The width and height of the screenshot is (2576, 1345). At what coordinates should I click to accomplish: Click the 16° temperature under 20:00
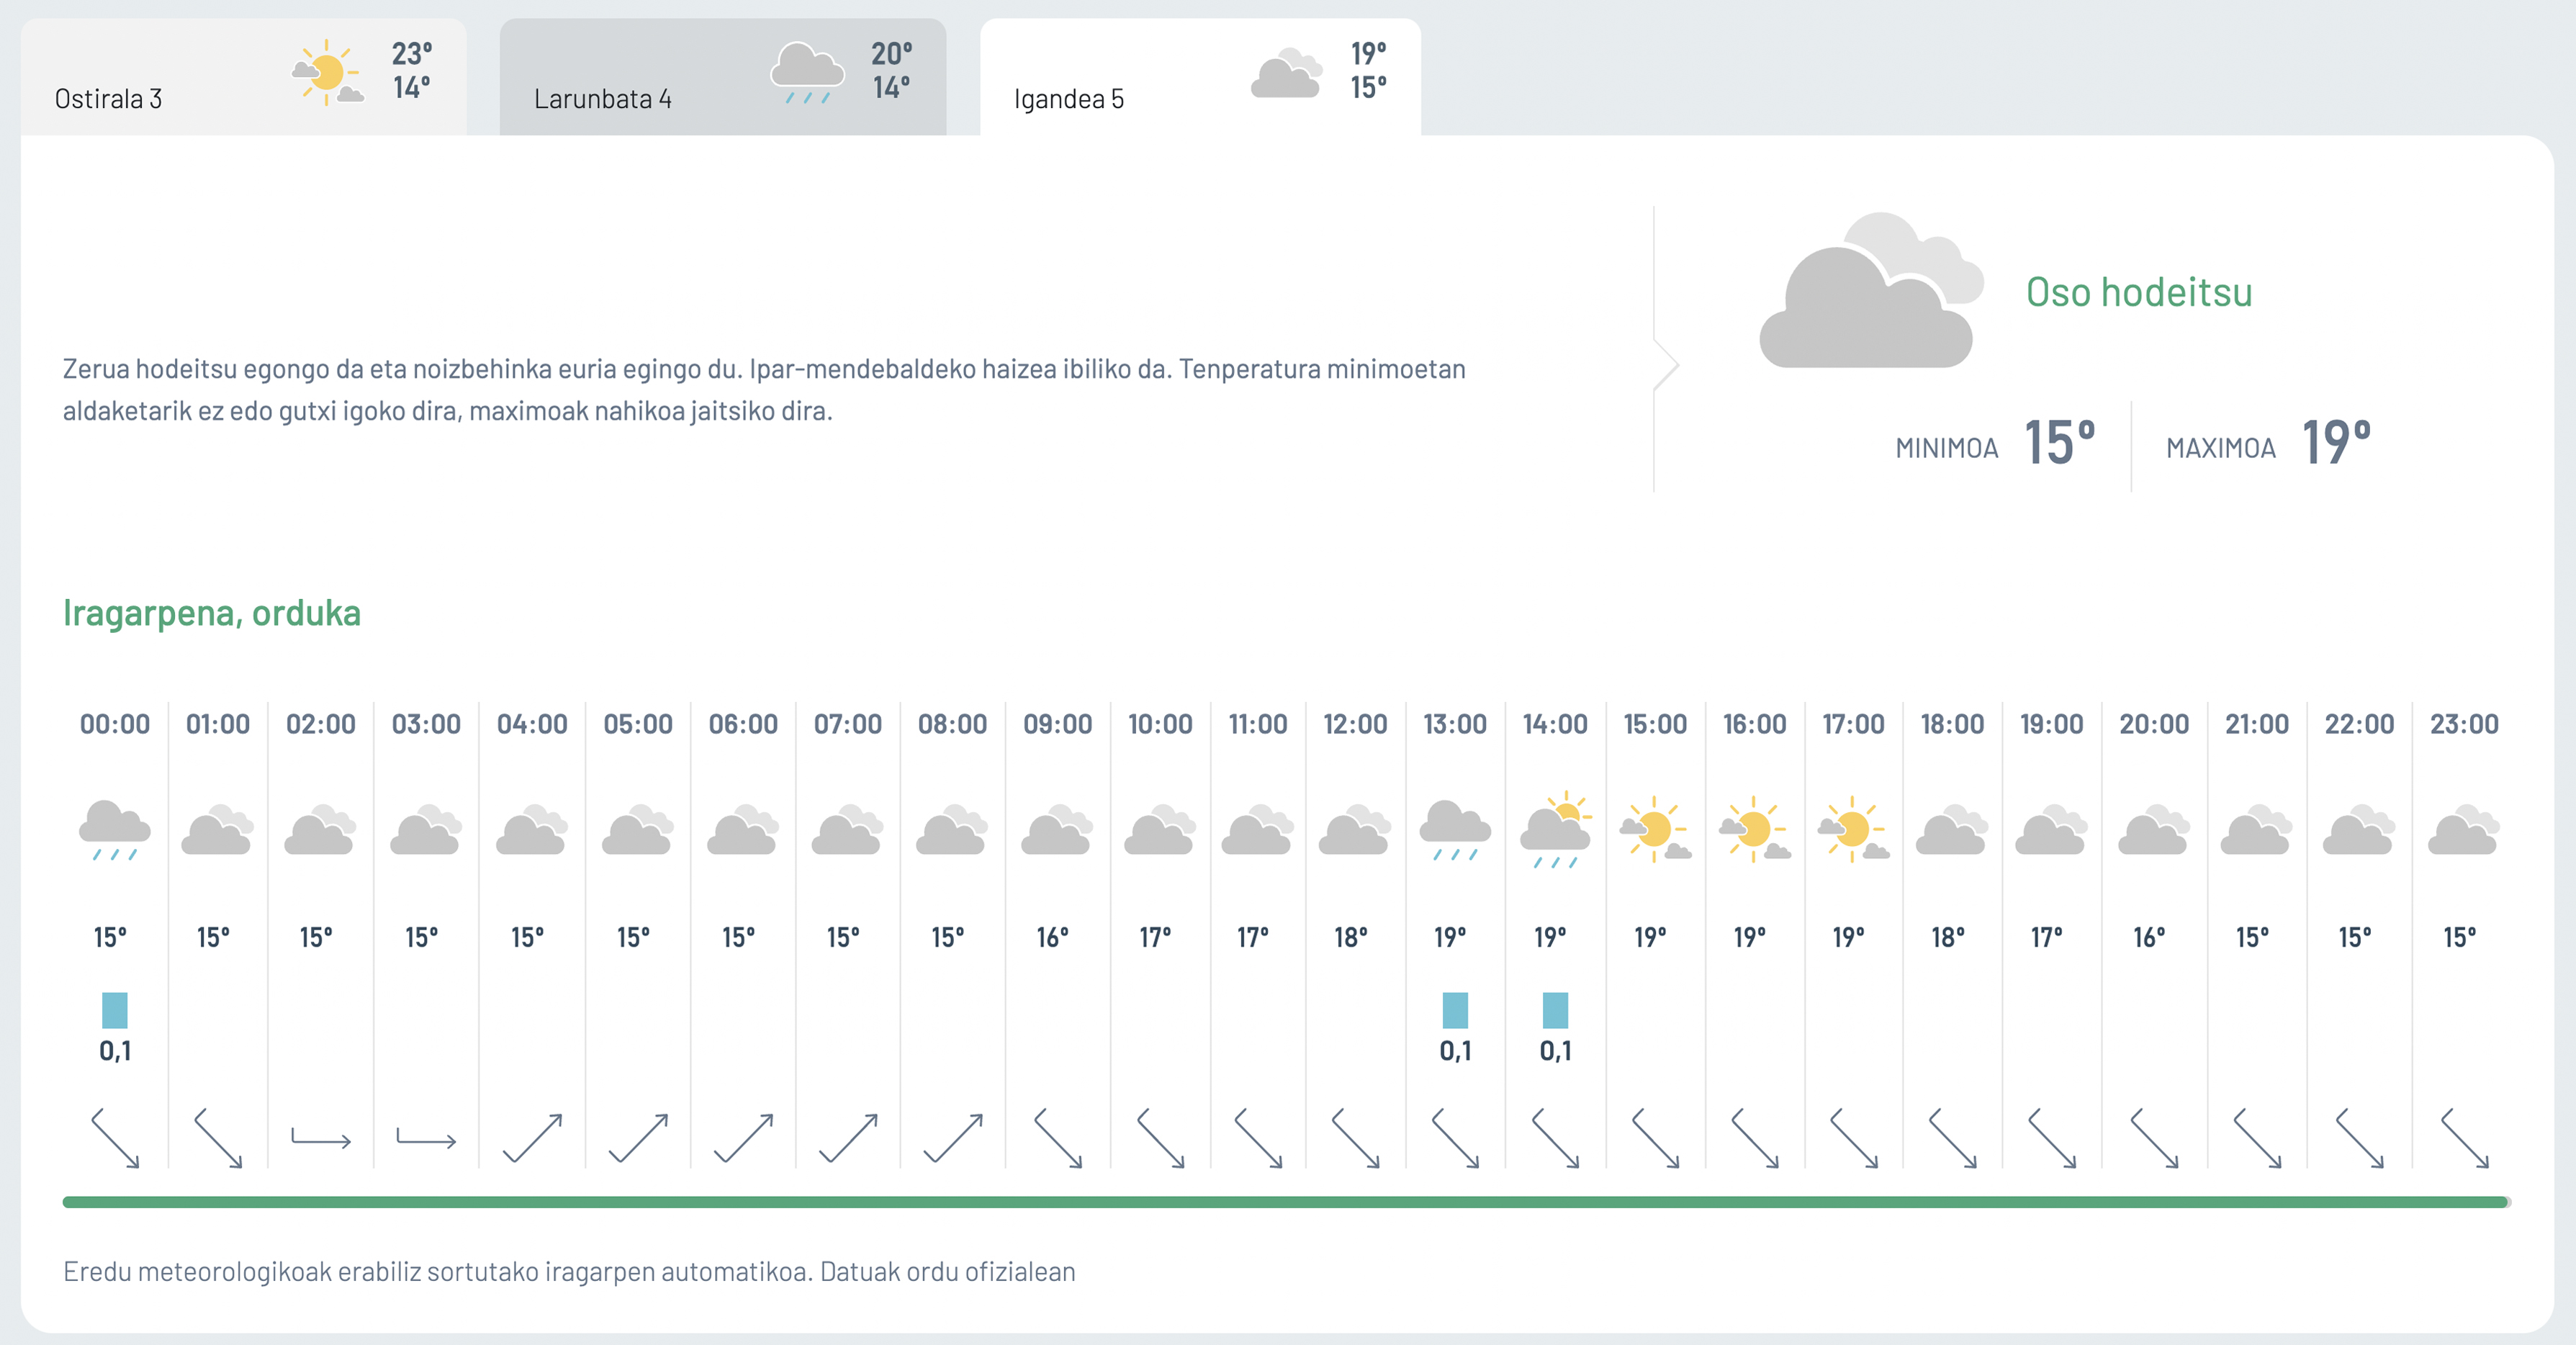coord(2149,937)
